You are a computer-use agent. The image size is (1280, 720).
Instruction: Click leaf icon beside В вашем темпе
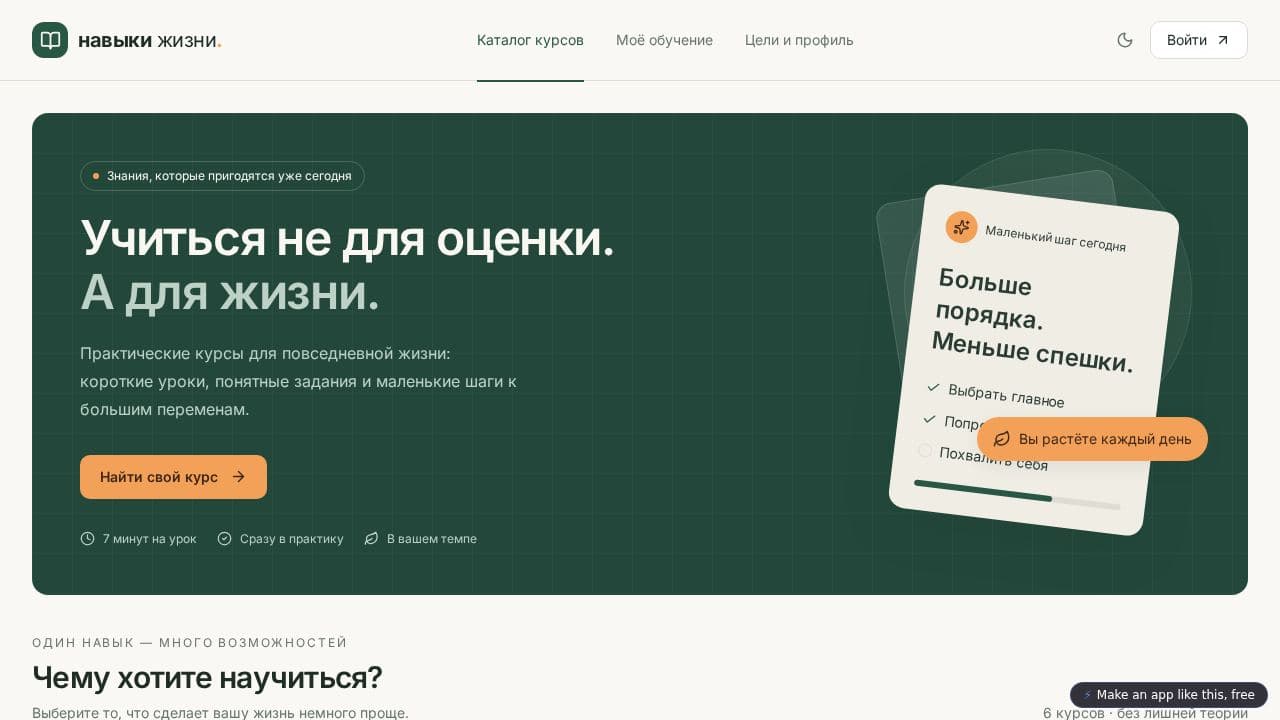pos(371,539)
